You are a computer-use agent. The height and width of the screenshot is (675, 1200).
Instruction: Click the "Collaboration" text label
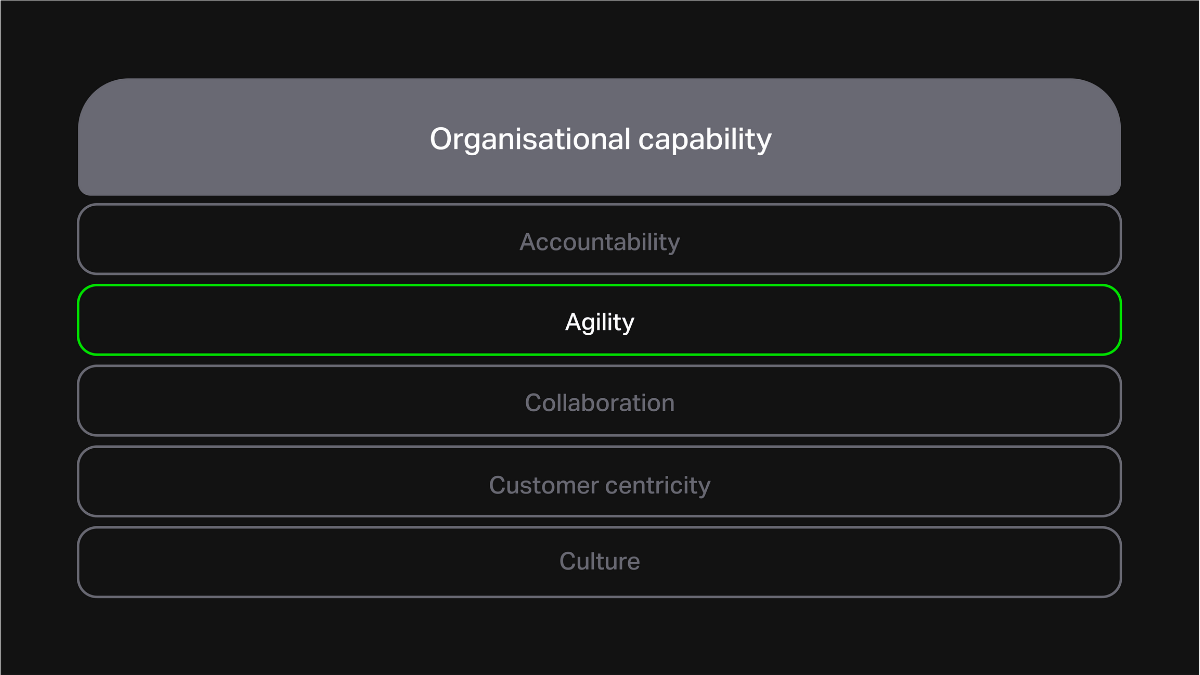pos(600,403)
